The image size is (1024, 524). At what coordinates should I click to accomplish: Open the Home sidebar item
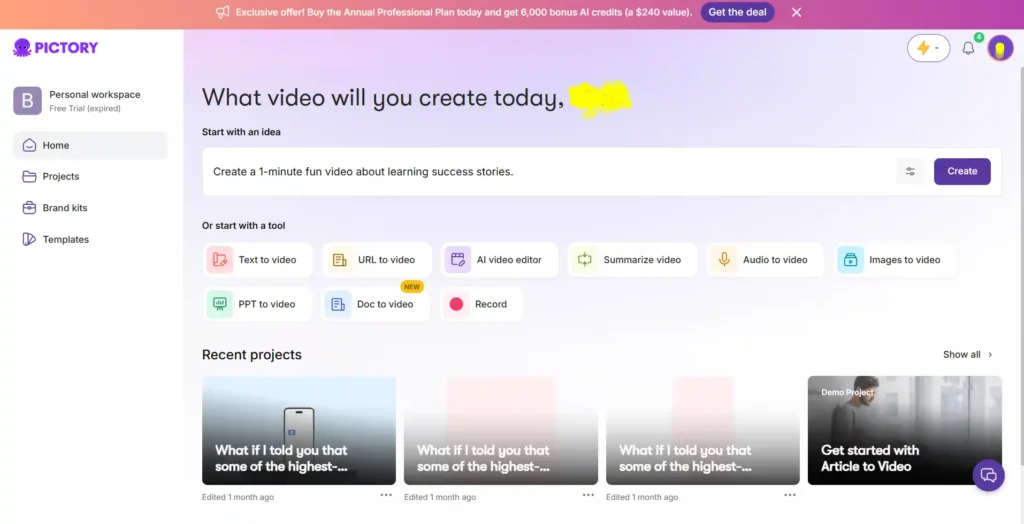tap(90, 145)
